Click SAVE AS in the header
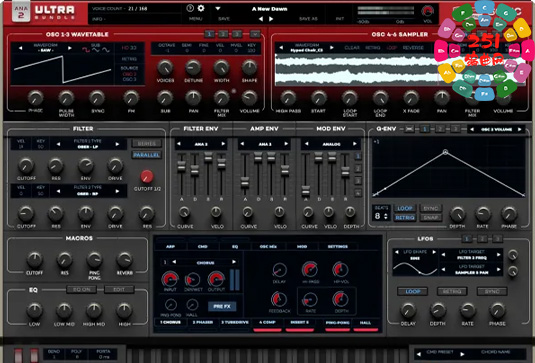Image resolution: width=535 pixels, height=363 pixels. 308,19
